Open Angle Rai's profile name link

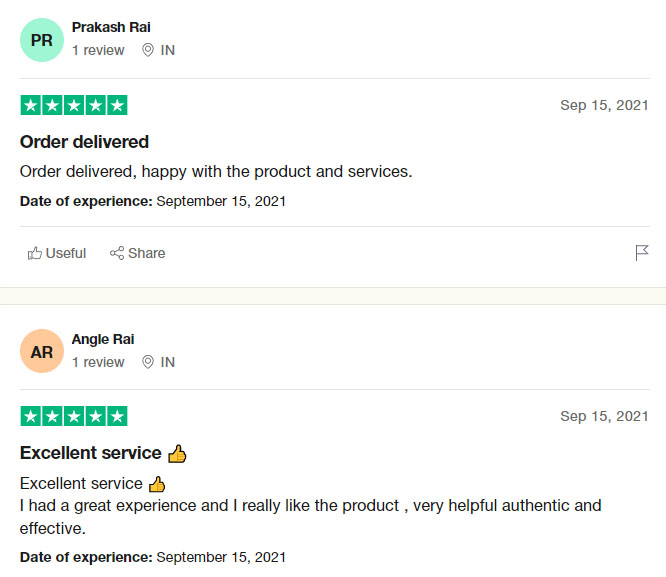pyautogui.click(x=103, y=339)
